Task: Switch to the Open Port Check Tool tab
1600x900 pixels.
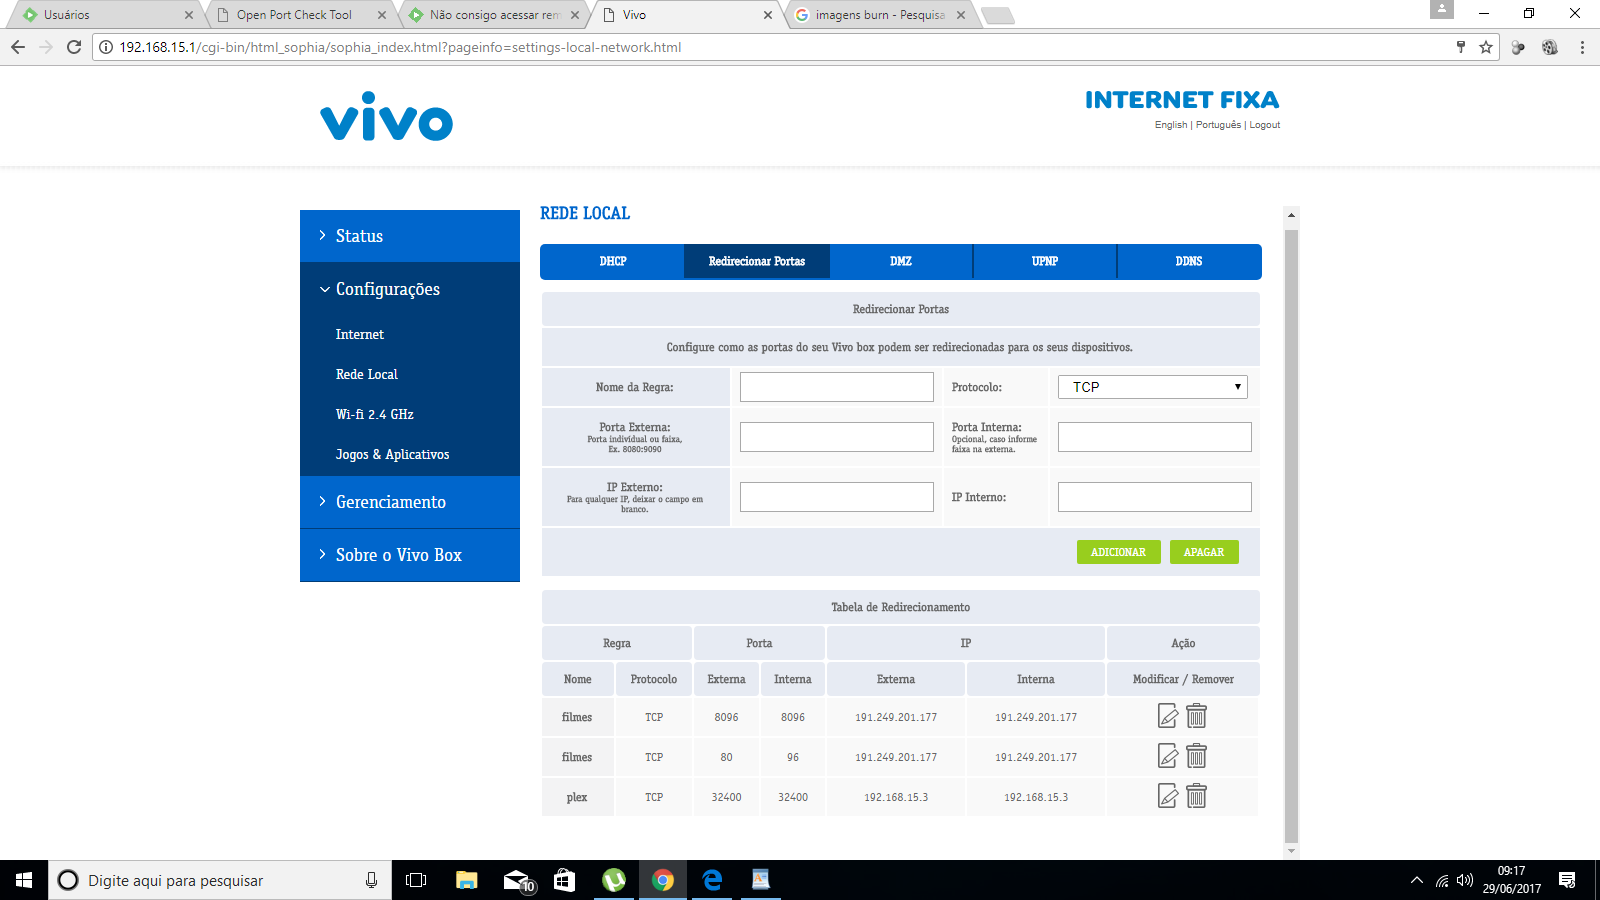Action: pos(294,15)
